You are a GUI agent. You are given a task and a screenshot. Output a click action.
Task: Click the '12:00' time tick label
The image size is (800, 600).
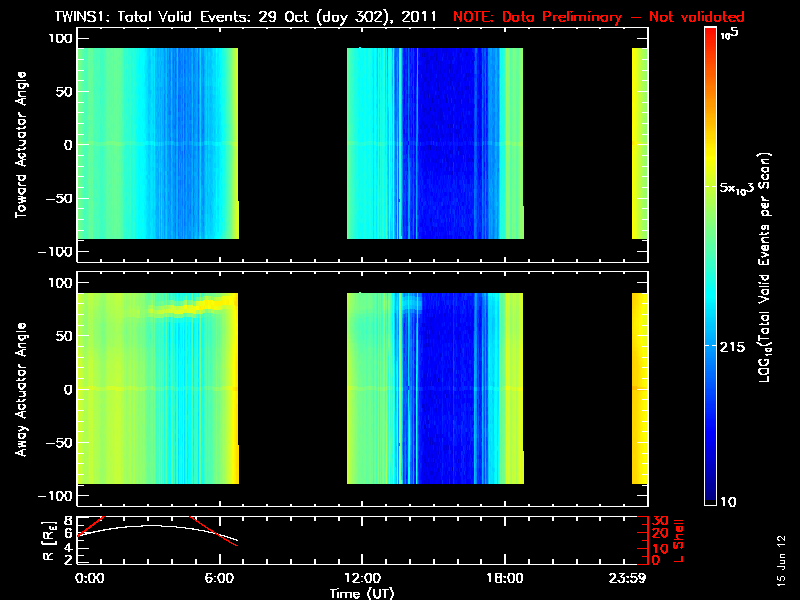click(x=362, y=578)
